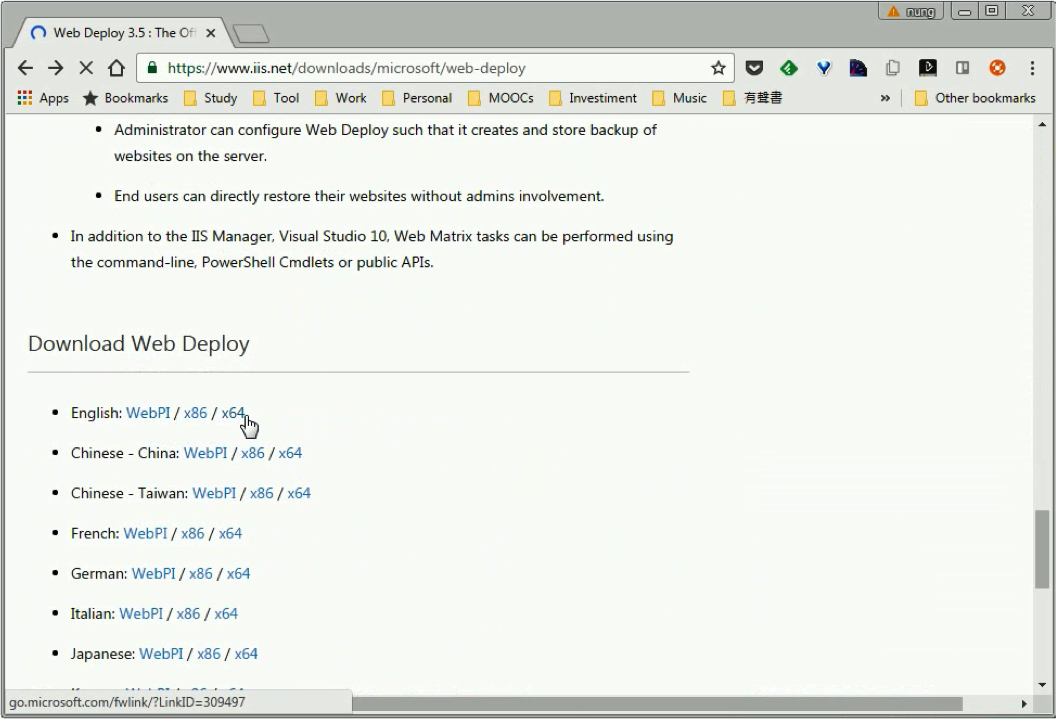Open the Chrome three-dot menu
The height and width of the screenshot is (719, 1056).
click(x=1032, y=68)
